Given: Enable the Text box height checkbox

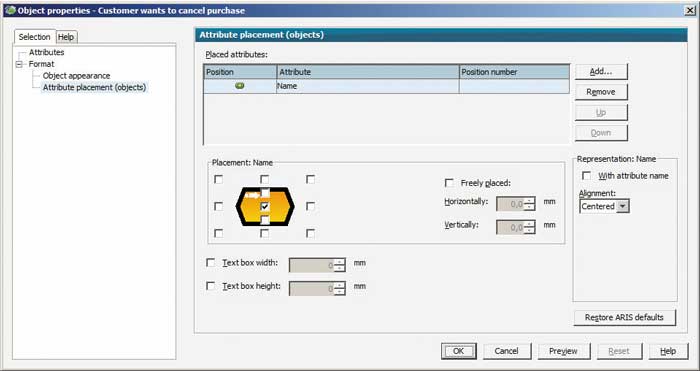Looking at the screenshot, I should point(210,286).
